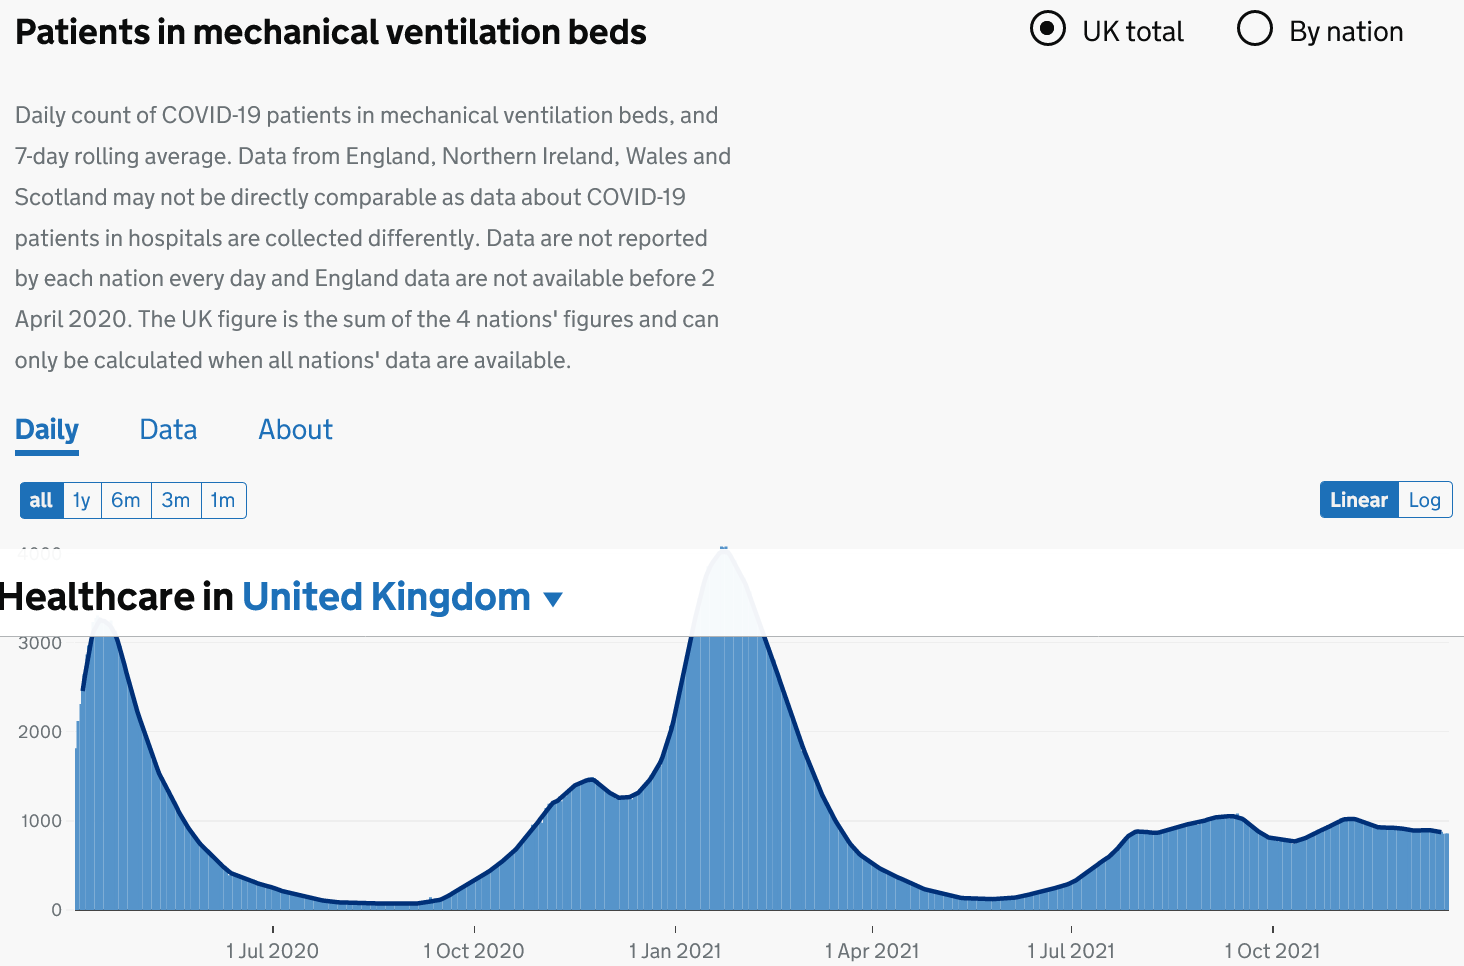The height and width of the screenshot is (966, 1464).
Task: Set chart range to 1y
Action: pos(82,500)
